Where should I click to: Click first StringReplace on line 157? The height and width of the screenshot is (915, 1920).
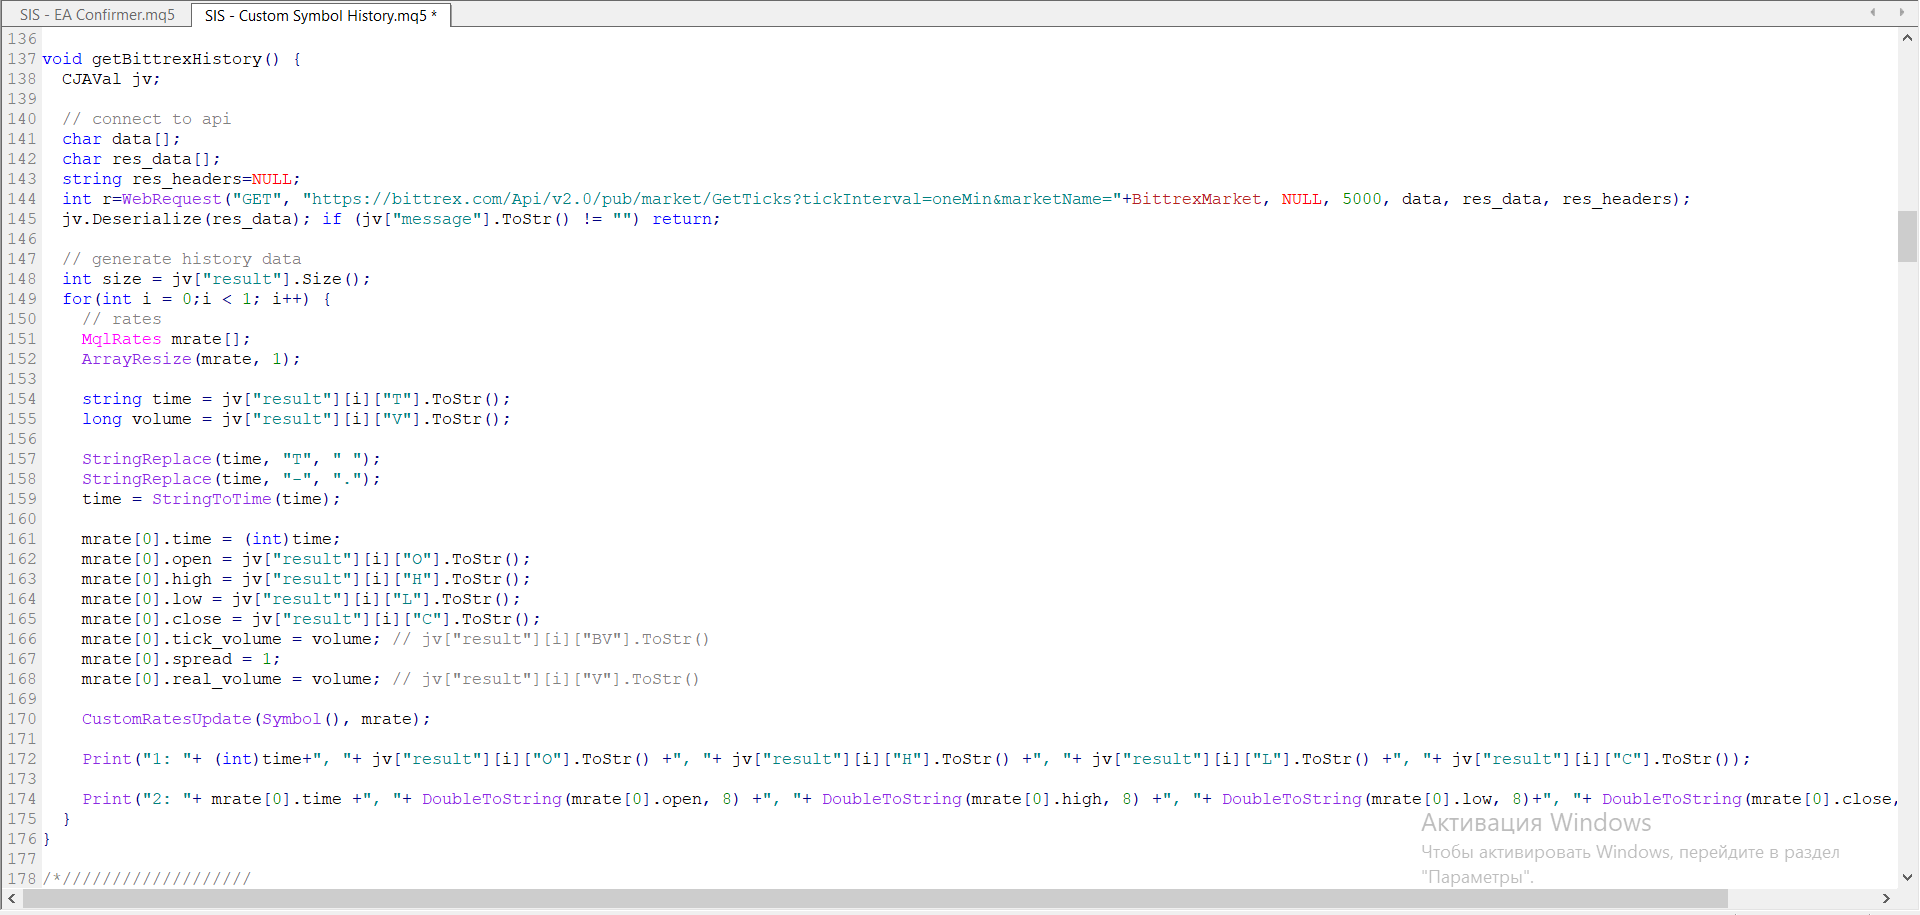(x=146, y=459)
